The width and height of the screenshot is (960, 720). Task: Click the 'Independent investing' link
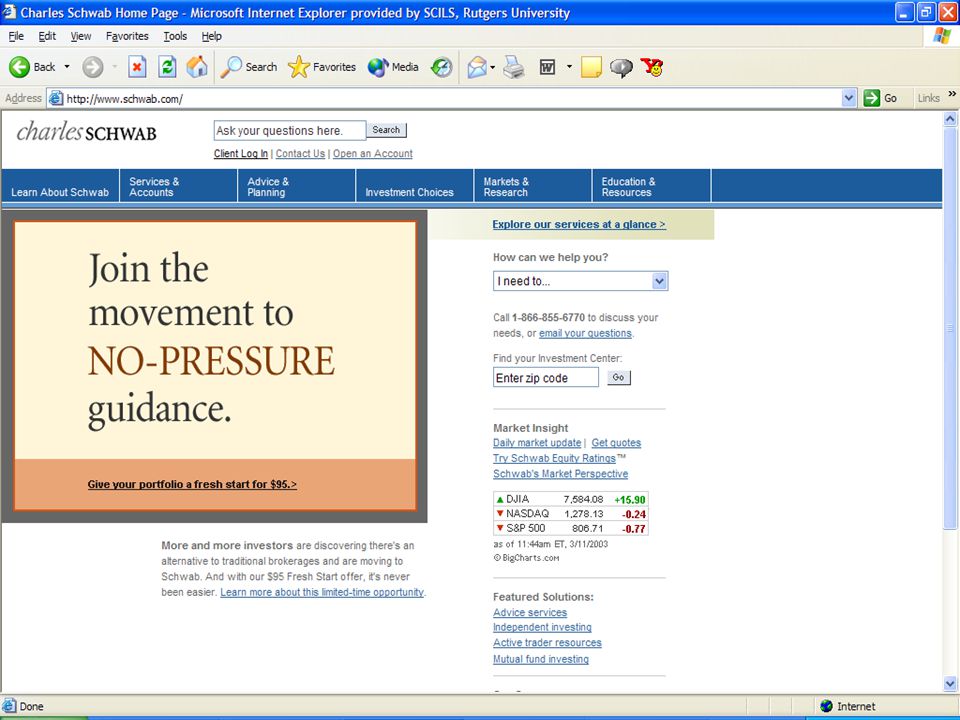(x=542, y=627)
